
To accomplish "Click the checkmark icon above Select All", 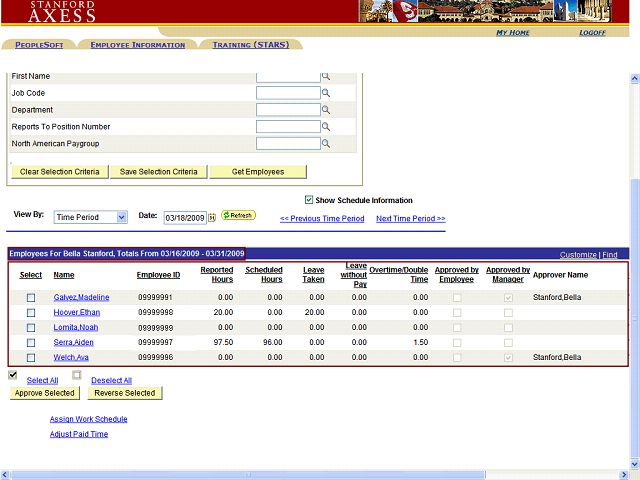I will (x=13, y=375).
